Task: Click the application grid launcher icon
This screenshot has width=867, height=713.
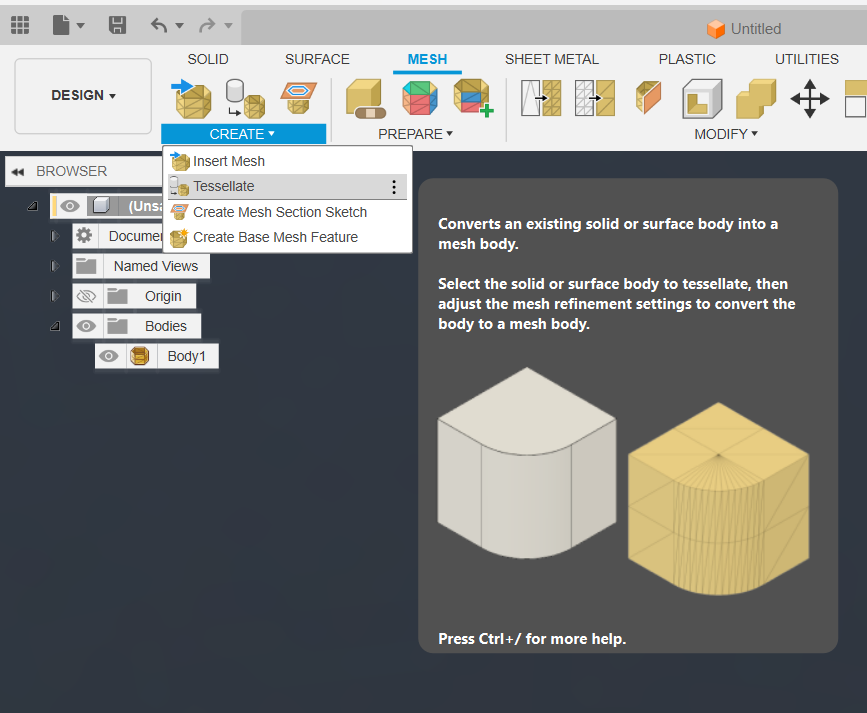Action: (x=19, y=25)
